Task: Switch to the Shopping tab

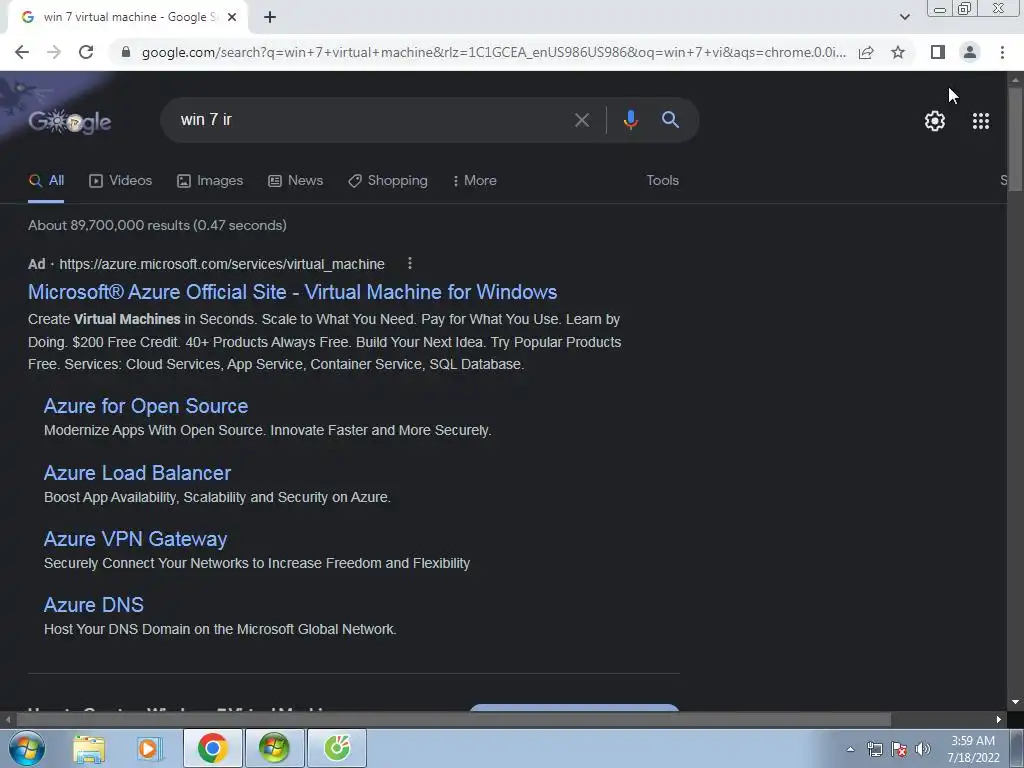Action: (388, 181)
